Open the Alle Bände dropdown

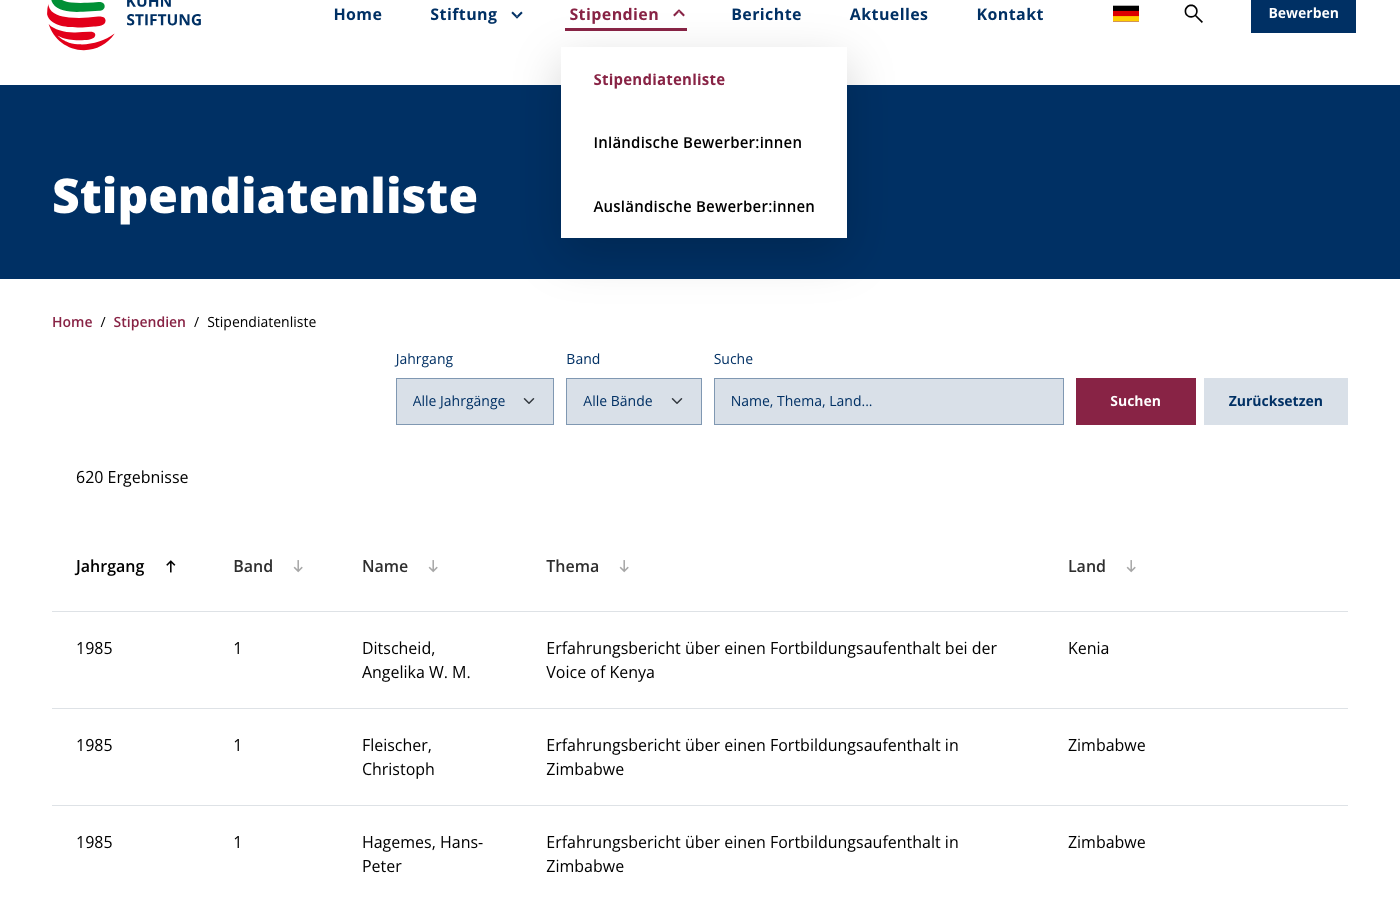click(634, 401)
